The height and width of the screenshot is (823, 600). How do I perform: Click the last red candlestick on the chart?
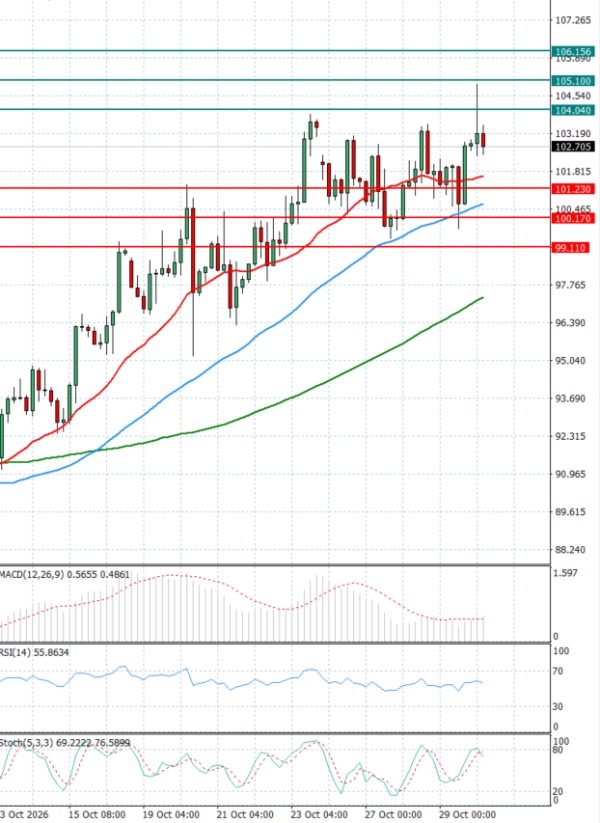pos(483,140)
